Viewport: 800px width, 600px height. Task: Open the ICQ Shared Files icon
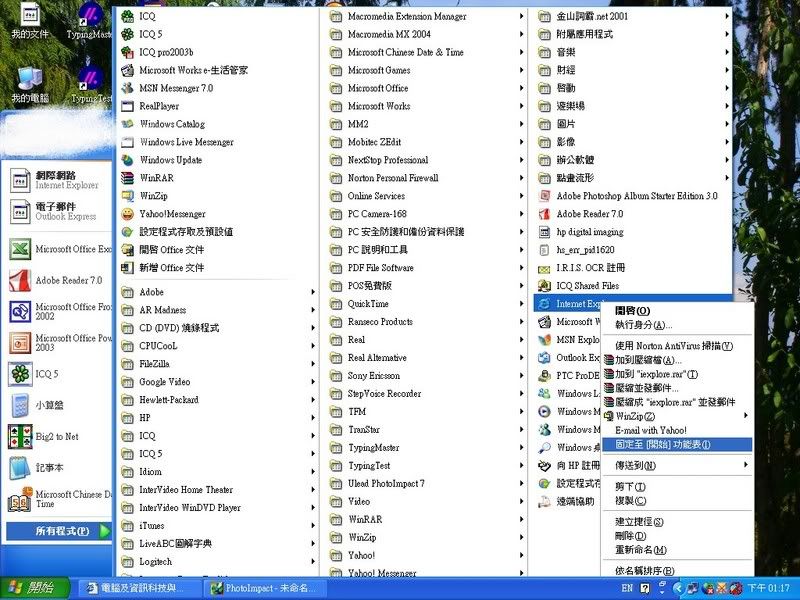point(544,286)
